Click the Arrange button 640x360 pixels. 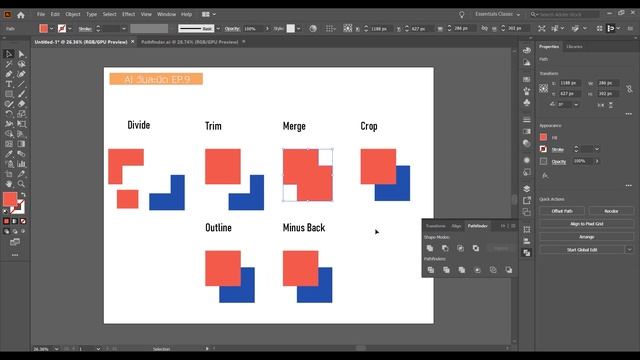[x=587, y=237]
